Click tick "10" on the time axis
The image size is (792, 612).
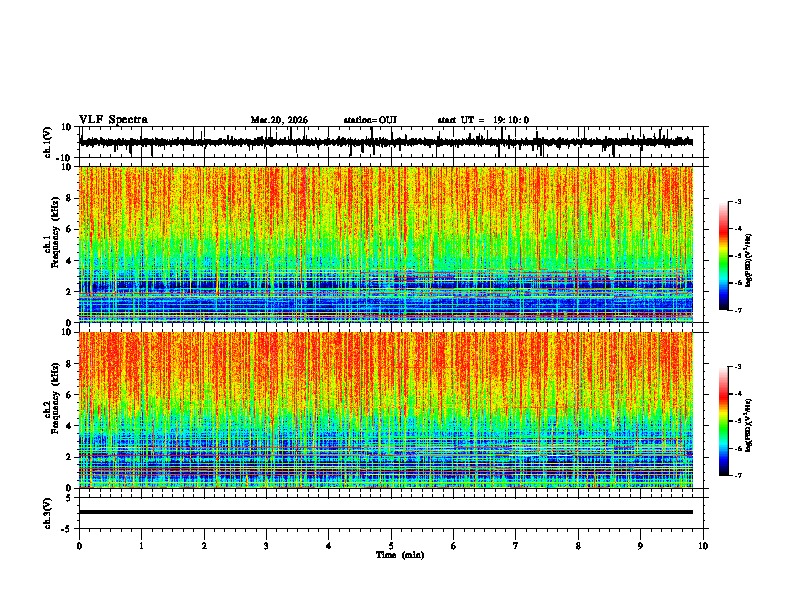703,545
